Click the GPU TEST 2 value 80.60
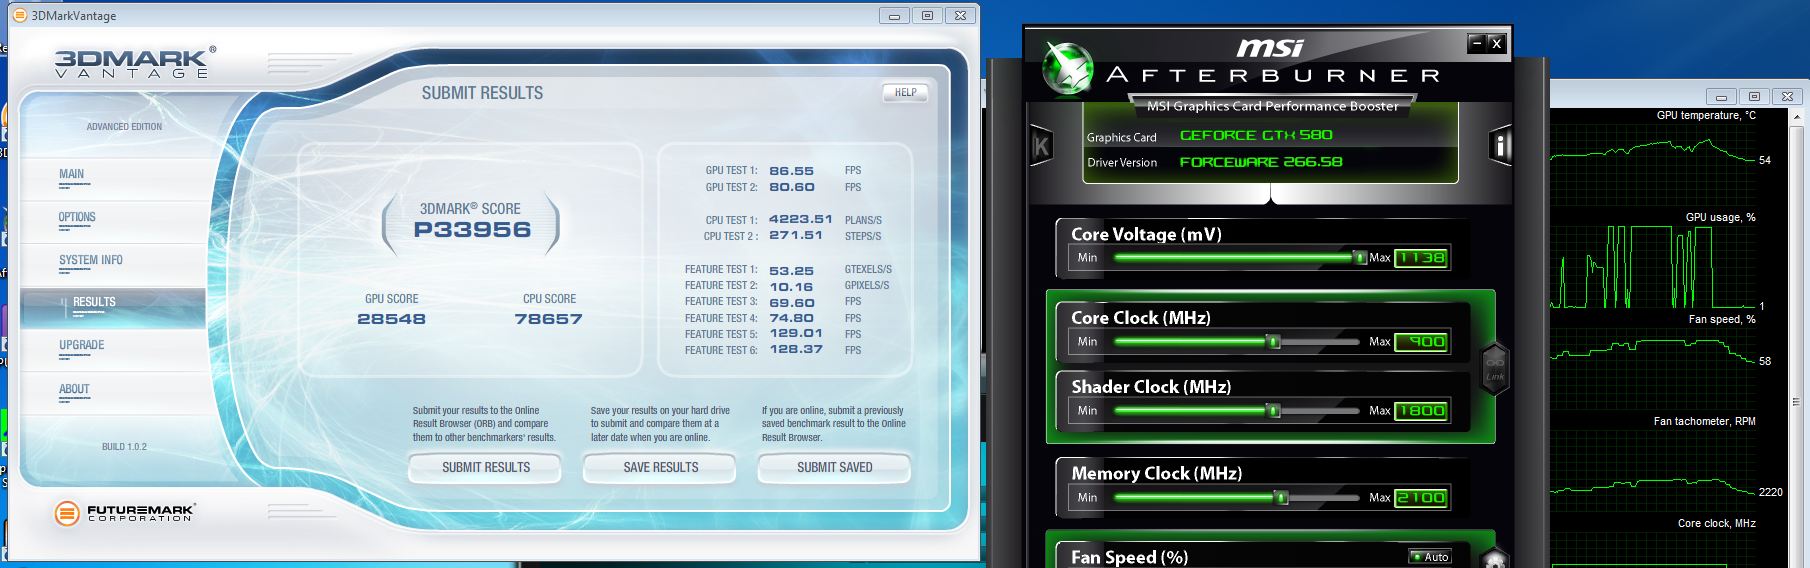The width and height of the screenshot is (1810, 568). (x=791, y=187)
